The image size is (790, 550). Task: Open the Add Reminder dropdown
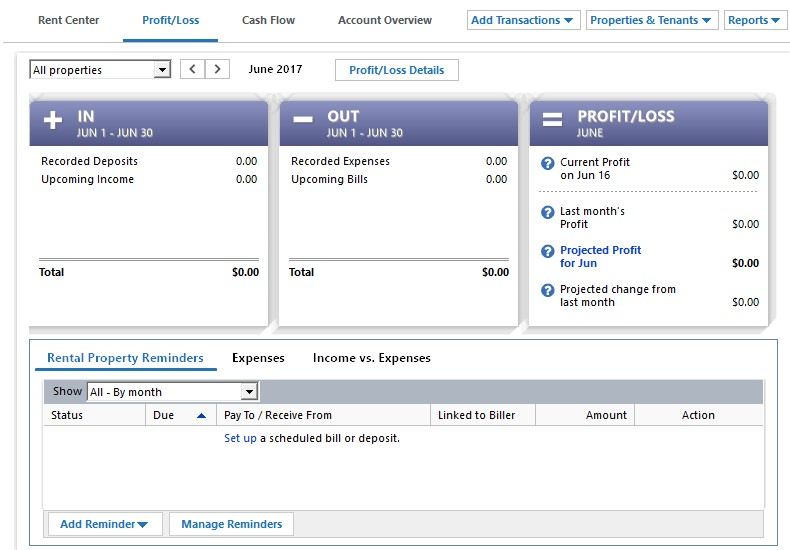tap(104, 524)
